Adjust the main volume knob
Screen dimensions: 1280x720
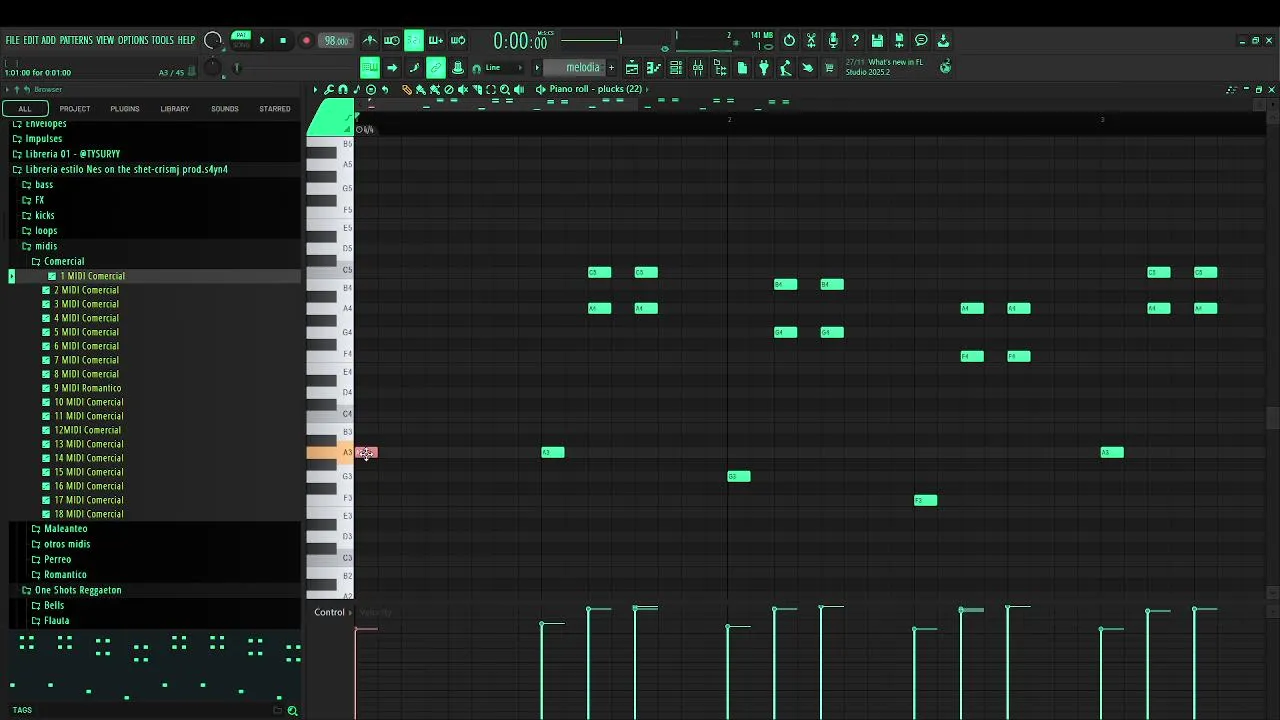(x=212, y=40)
